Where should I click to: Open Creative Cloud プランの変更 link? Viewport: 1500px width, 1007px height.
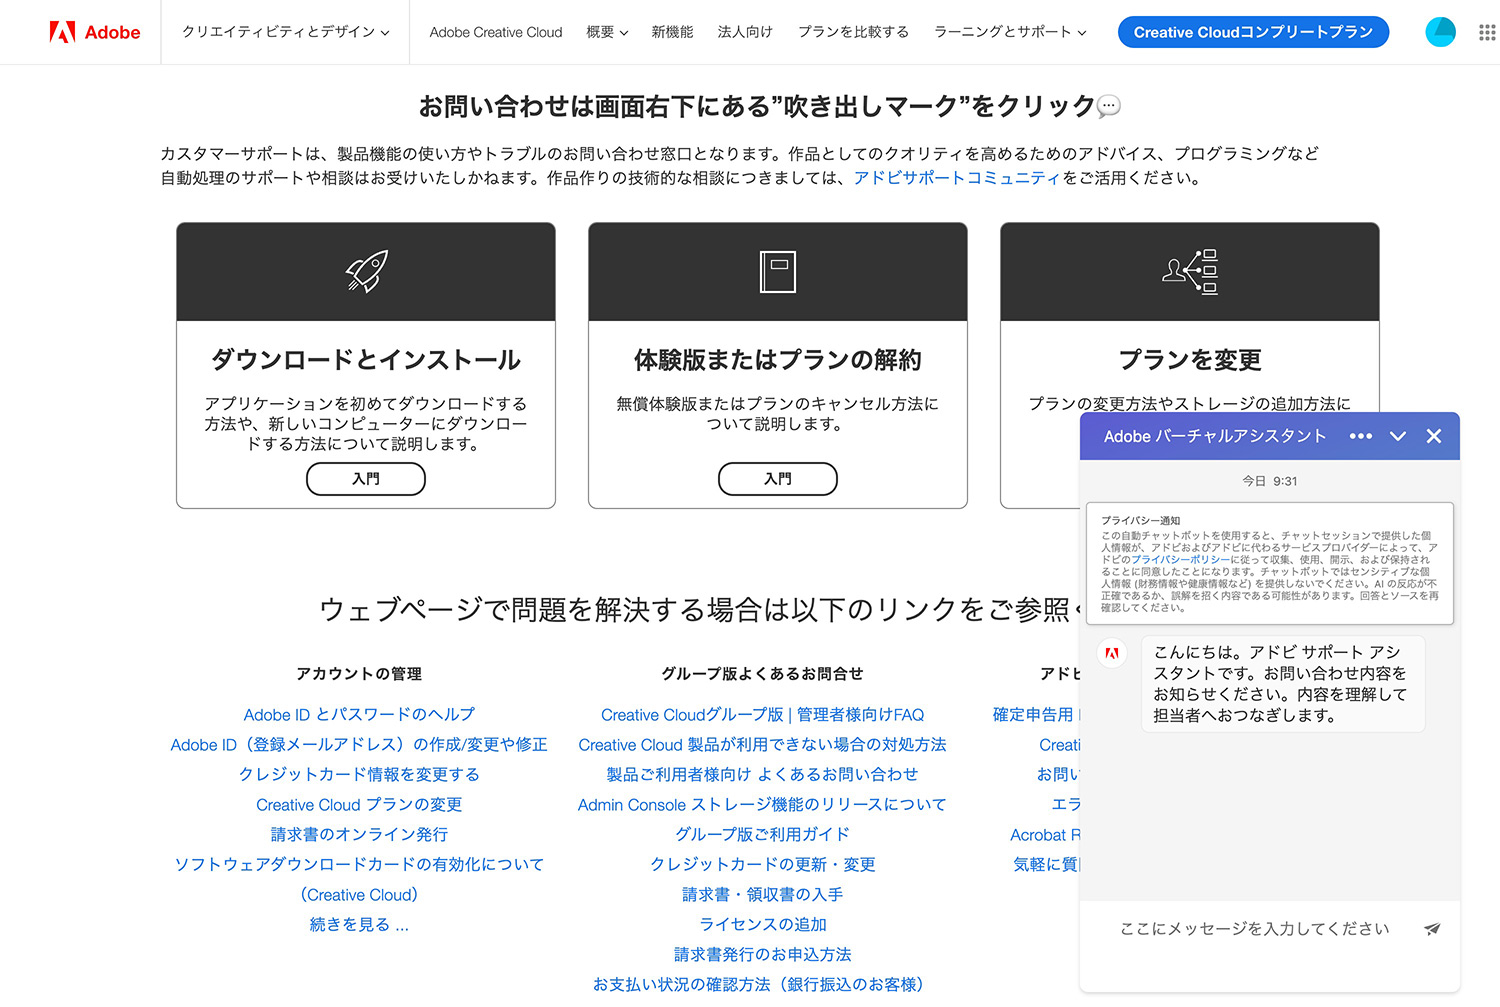(x=359, y=805)
